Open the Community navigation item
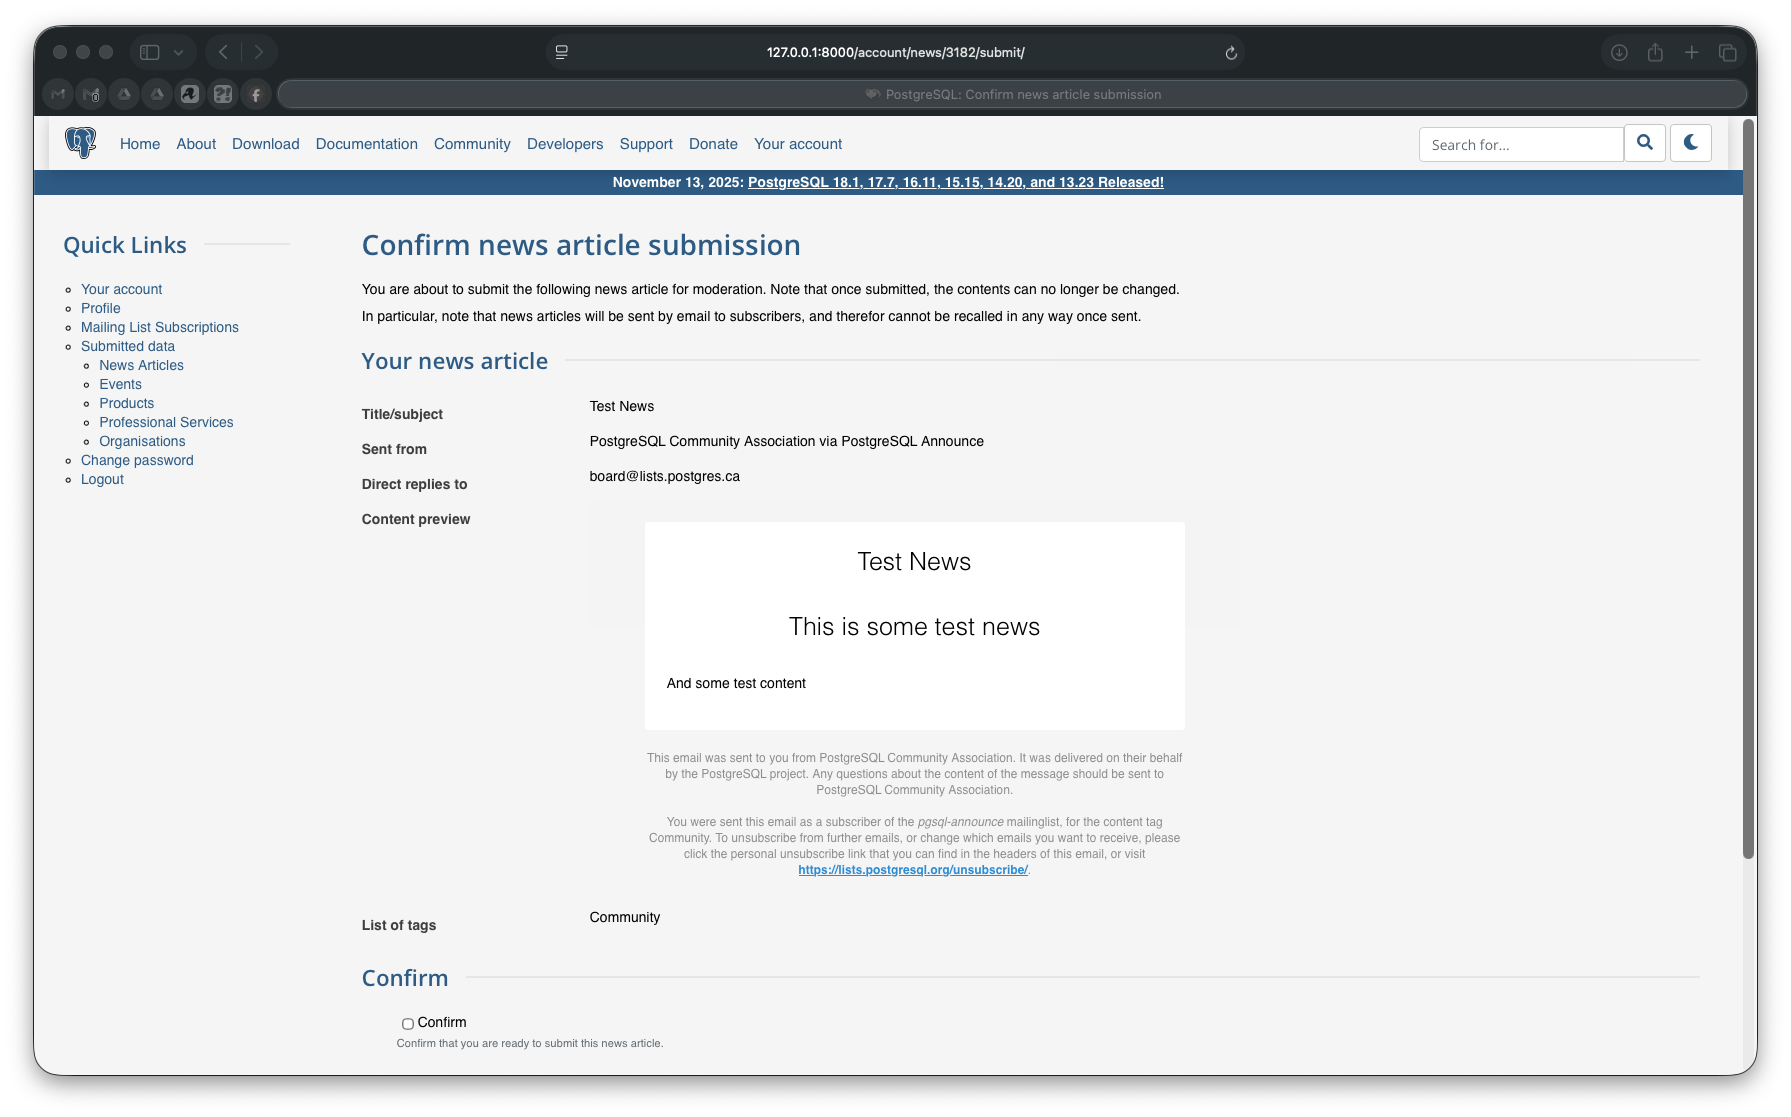Screen dimensions: 1791x1117 click(x=472, y=144)
